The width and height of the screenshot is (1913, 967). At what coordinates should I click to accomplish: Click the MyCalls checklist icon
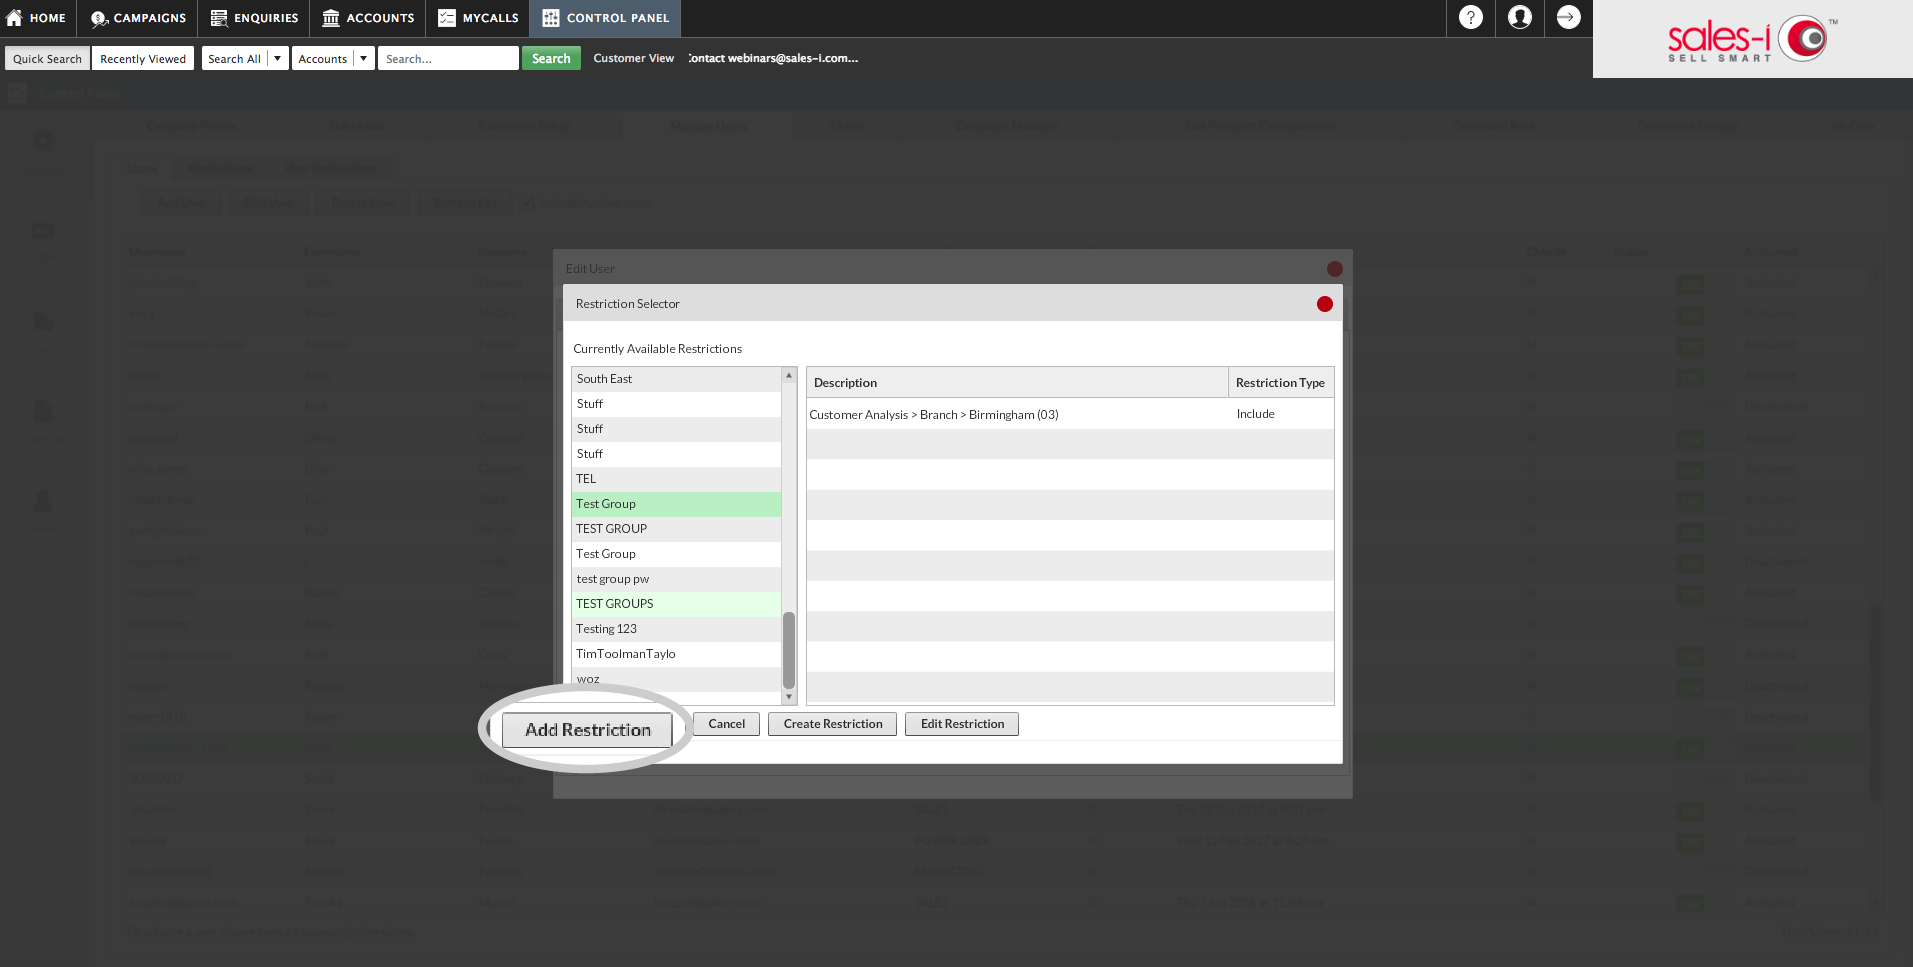point(447,18)
